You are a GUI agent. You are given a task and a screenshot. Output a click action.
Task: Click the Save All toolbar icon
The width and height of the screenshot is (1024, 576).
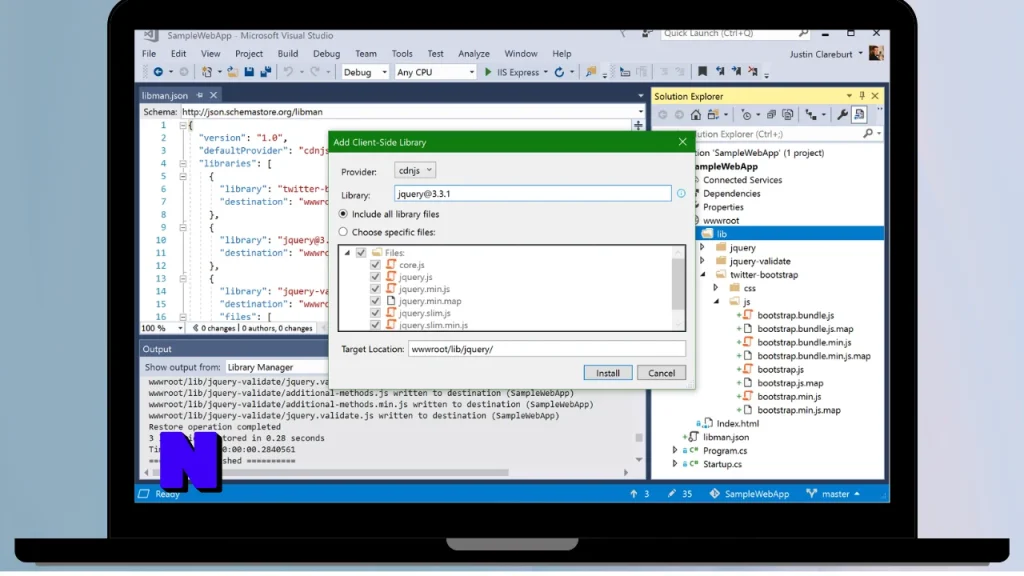pyautogui.click(x=265, y=72)
